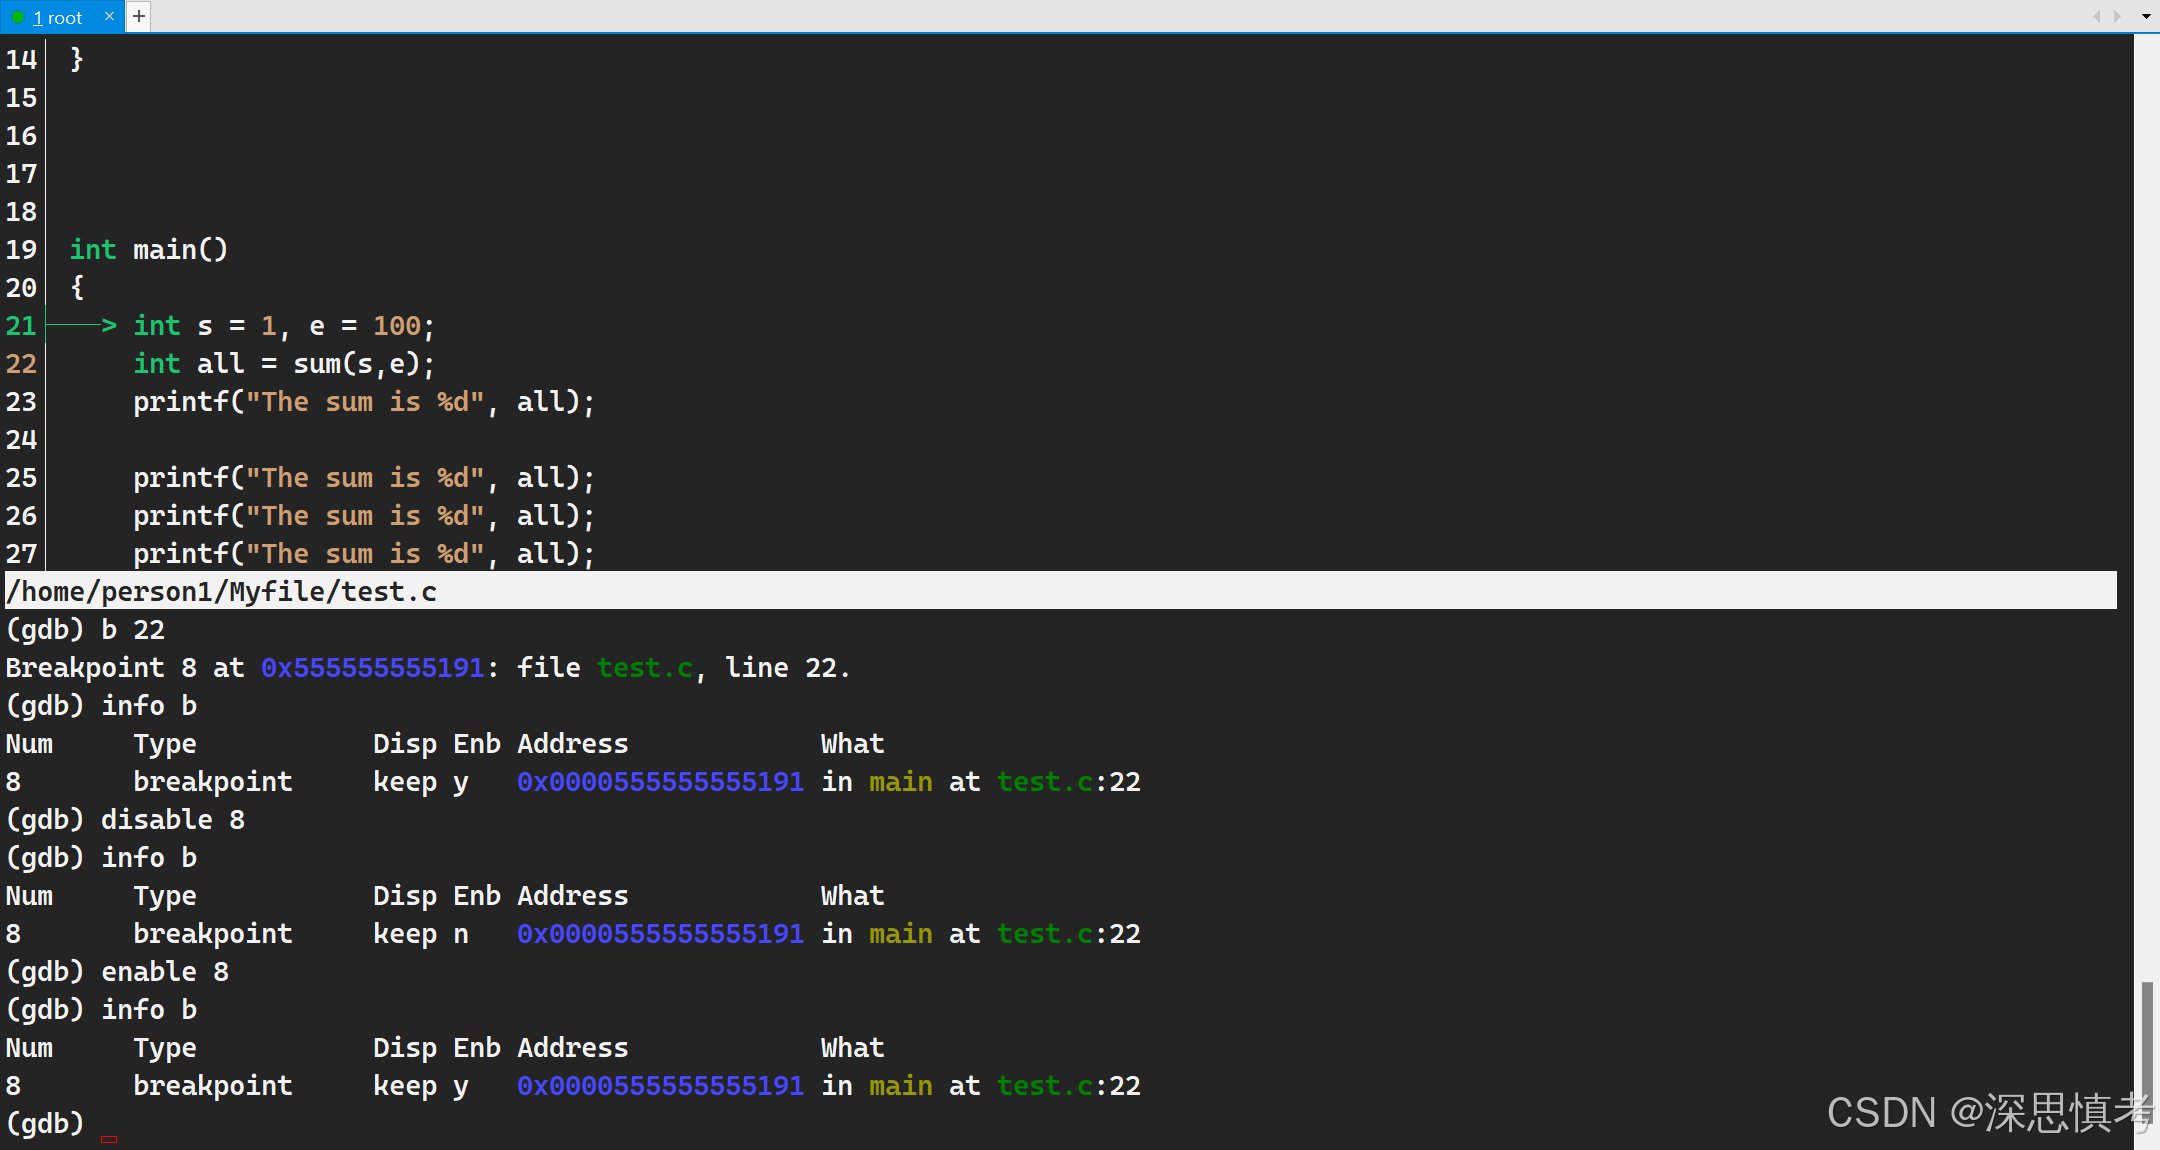The image size is (2160, 1150).
Task: Click the number 100 on line 21
Action: pyautogui.click(x=397, y=325)
